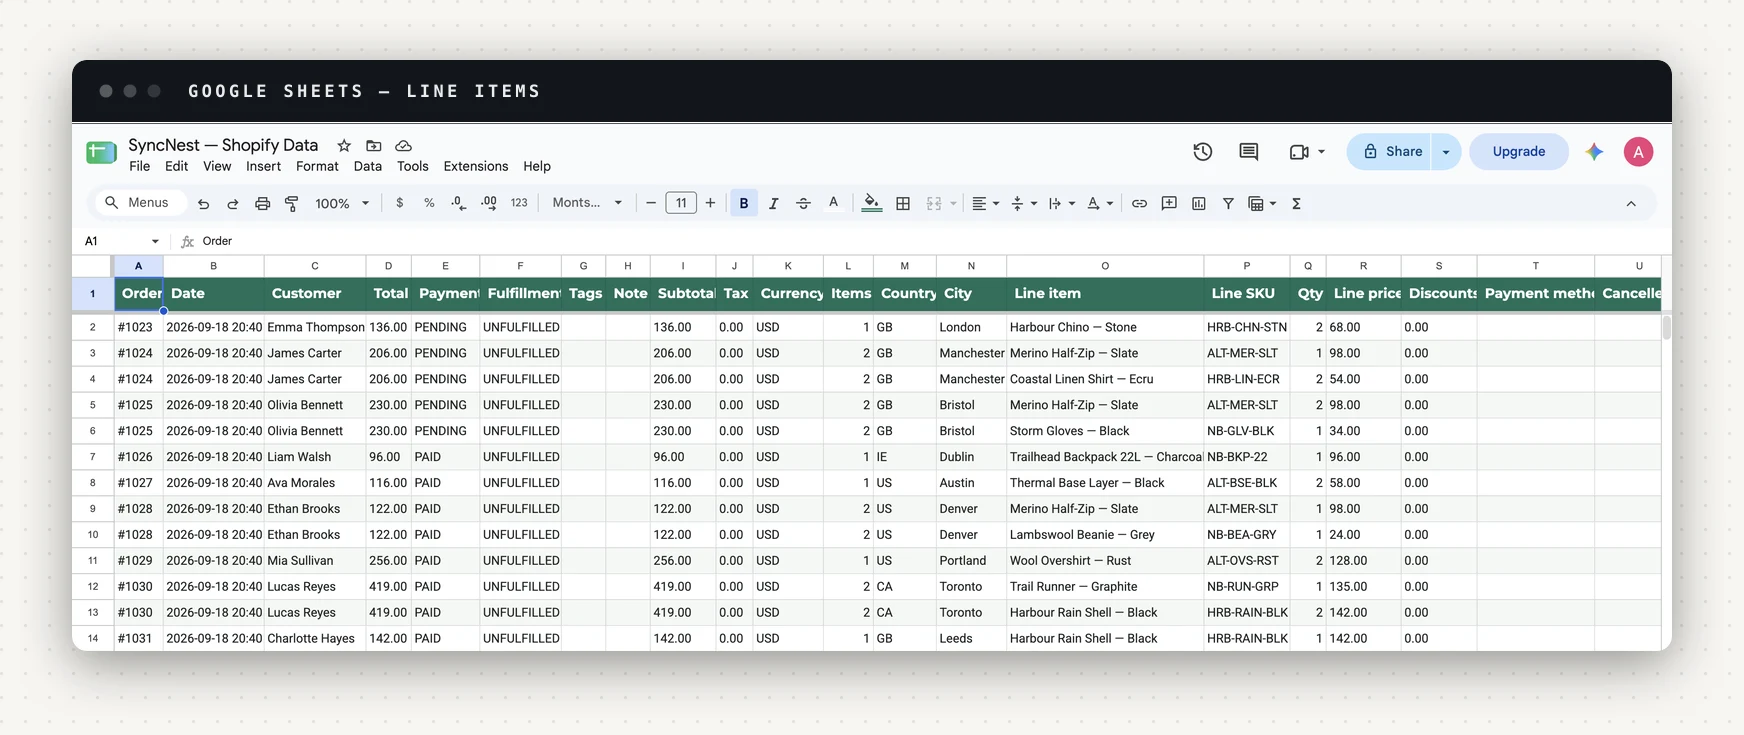Open Share options dropdown arrow
Image resolution: width=1744 pixels, height=735 pixels.
[1446, 152]
